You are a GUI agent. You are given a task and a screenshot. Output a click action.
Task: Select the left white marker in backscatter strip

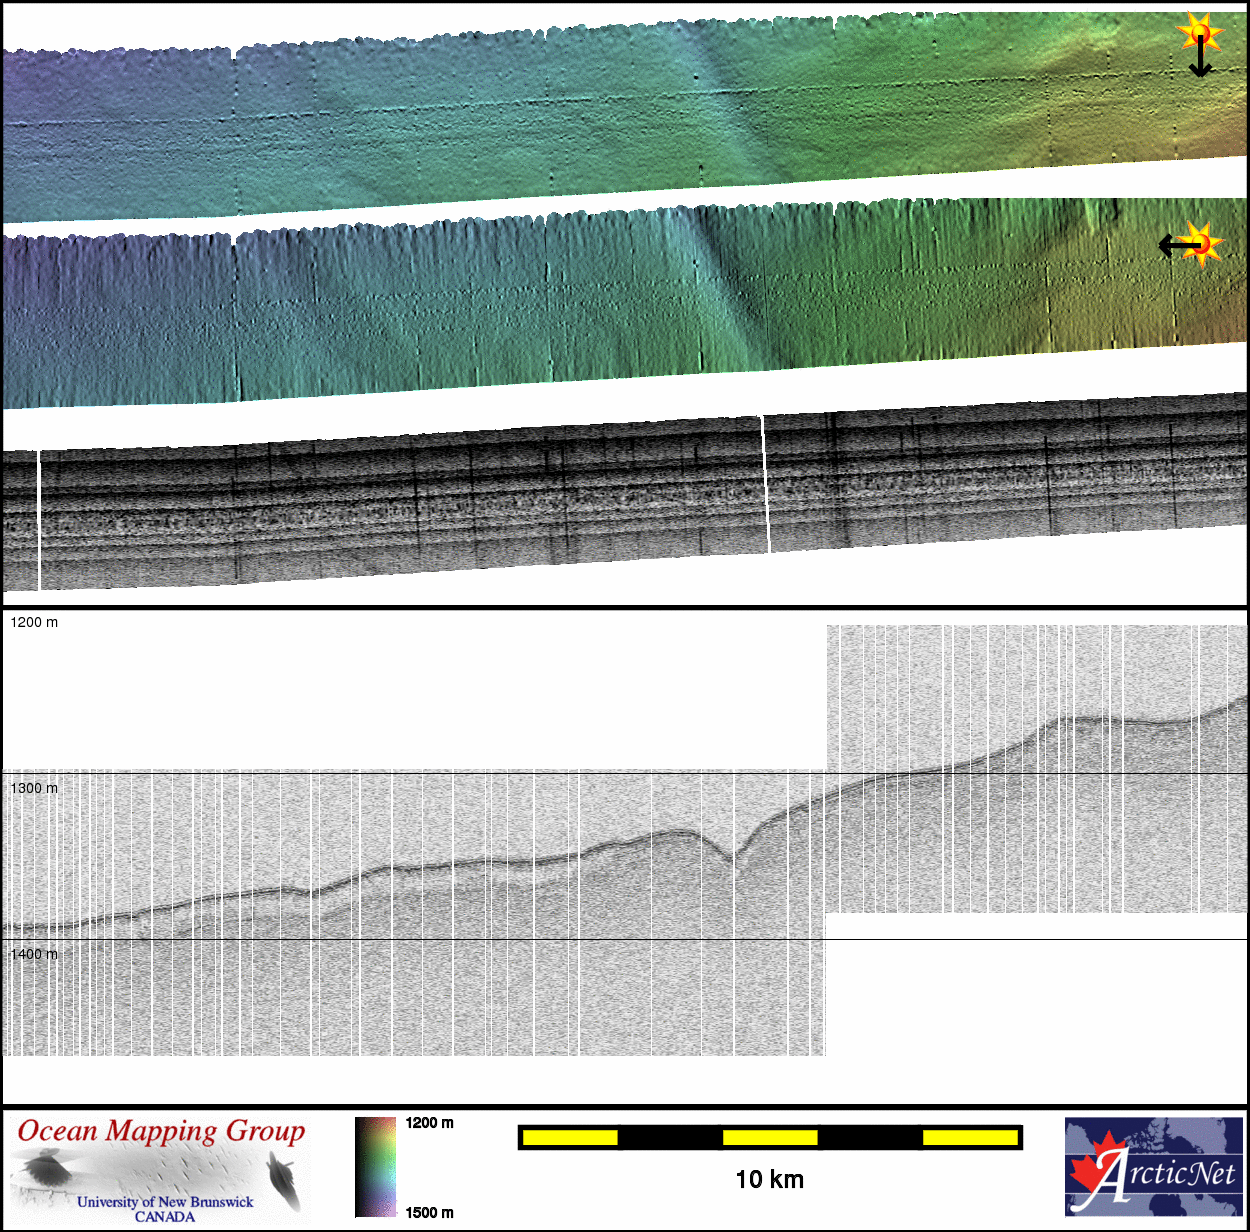tap(39, 520)
